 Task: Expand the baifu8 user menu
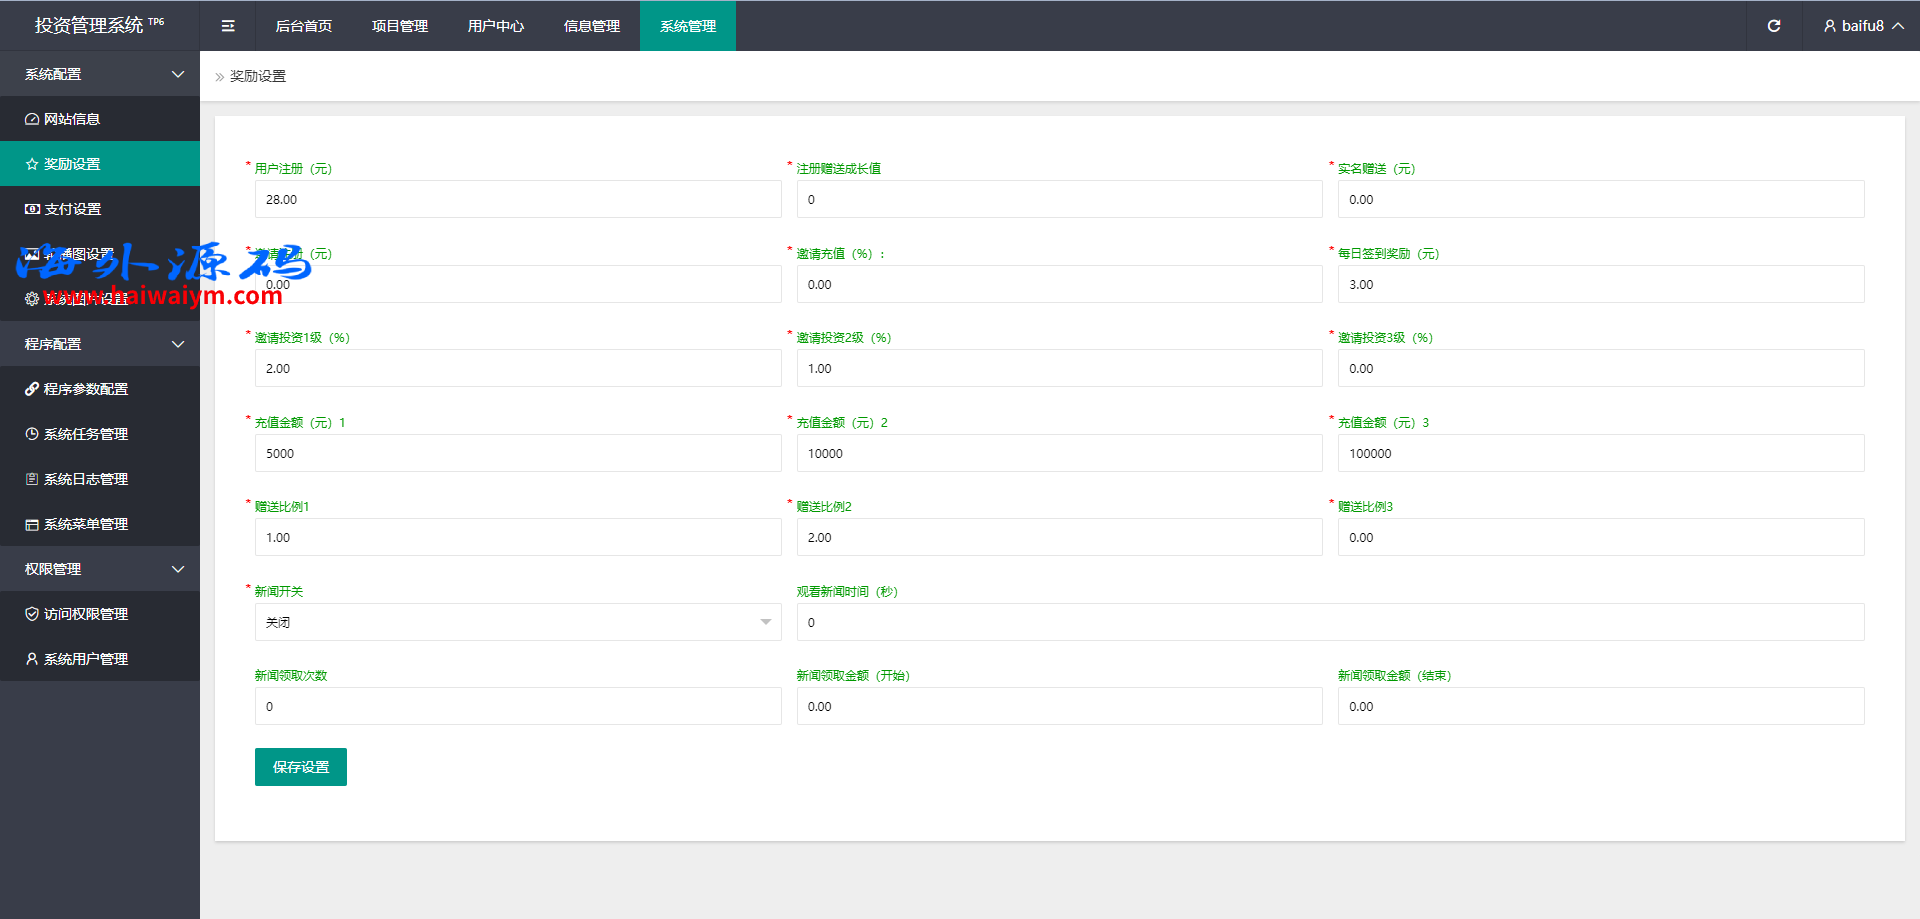(x=1862, y=26)
